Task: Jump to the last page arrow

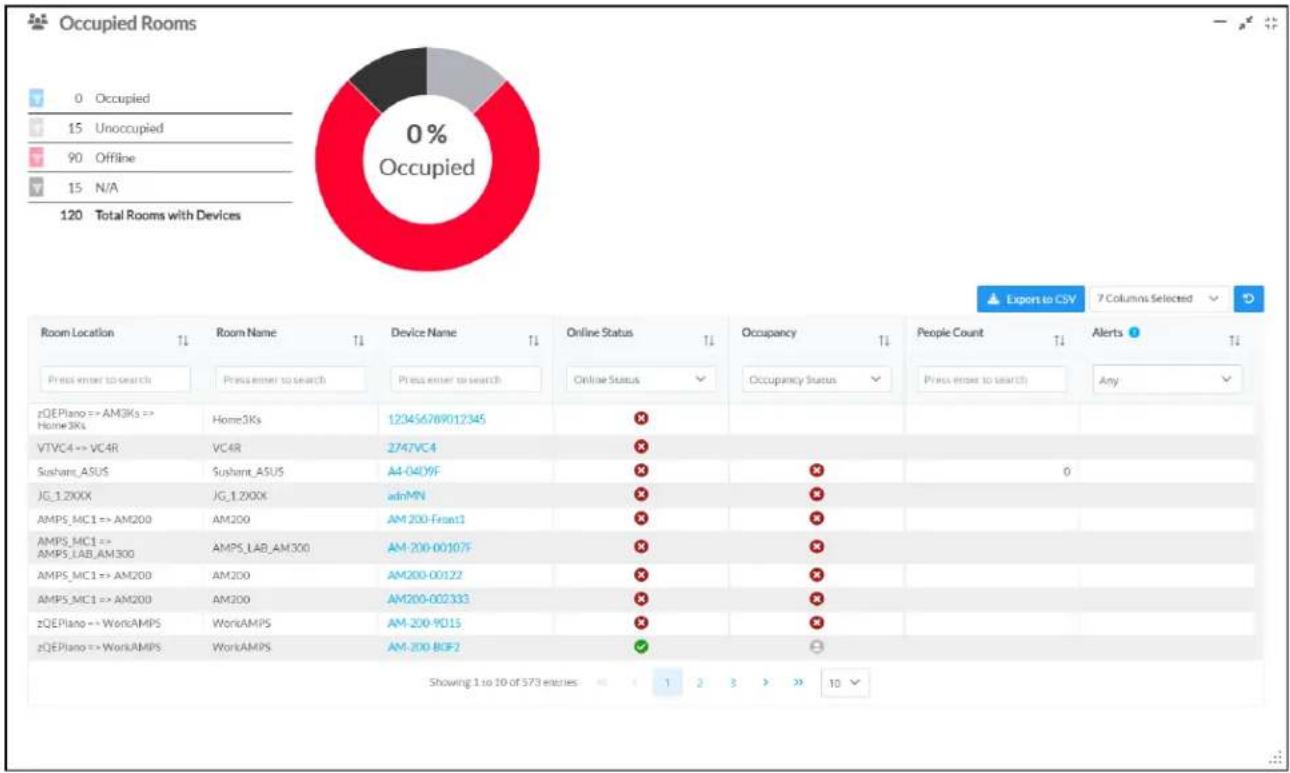Action: point(798,682)
